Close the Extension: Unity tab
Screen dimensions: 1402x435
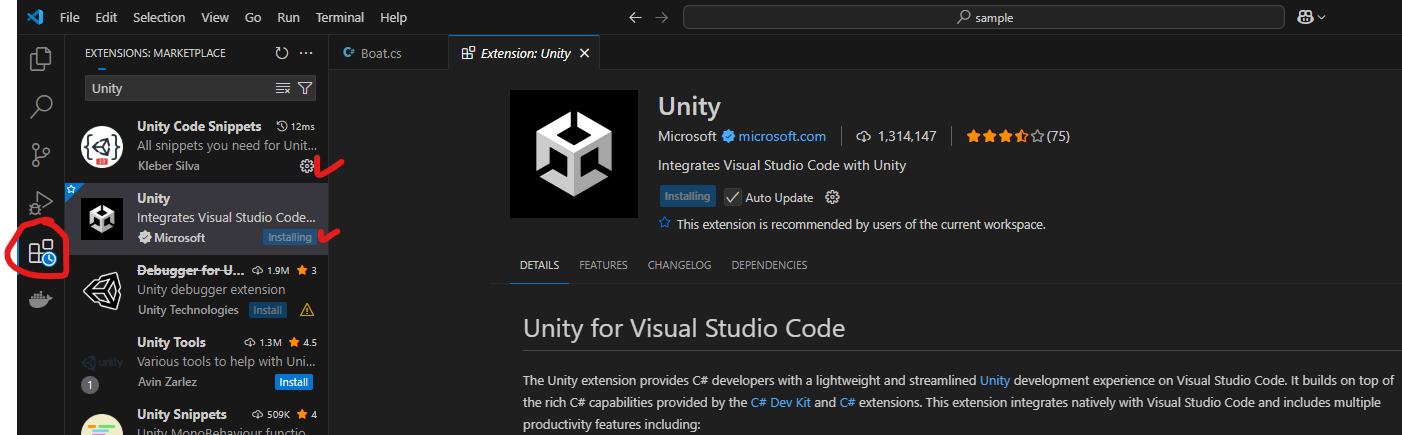(x=584, y=53)
